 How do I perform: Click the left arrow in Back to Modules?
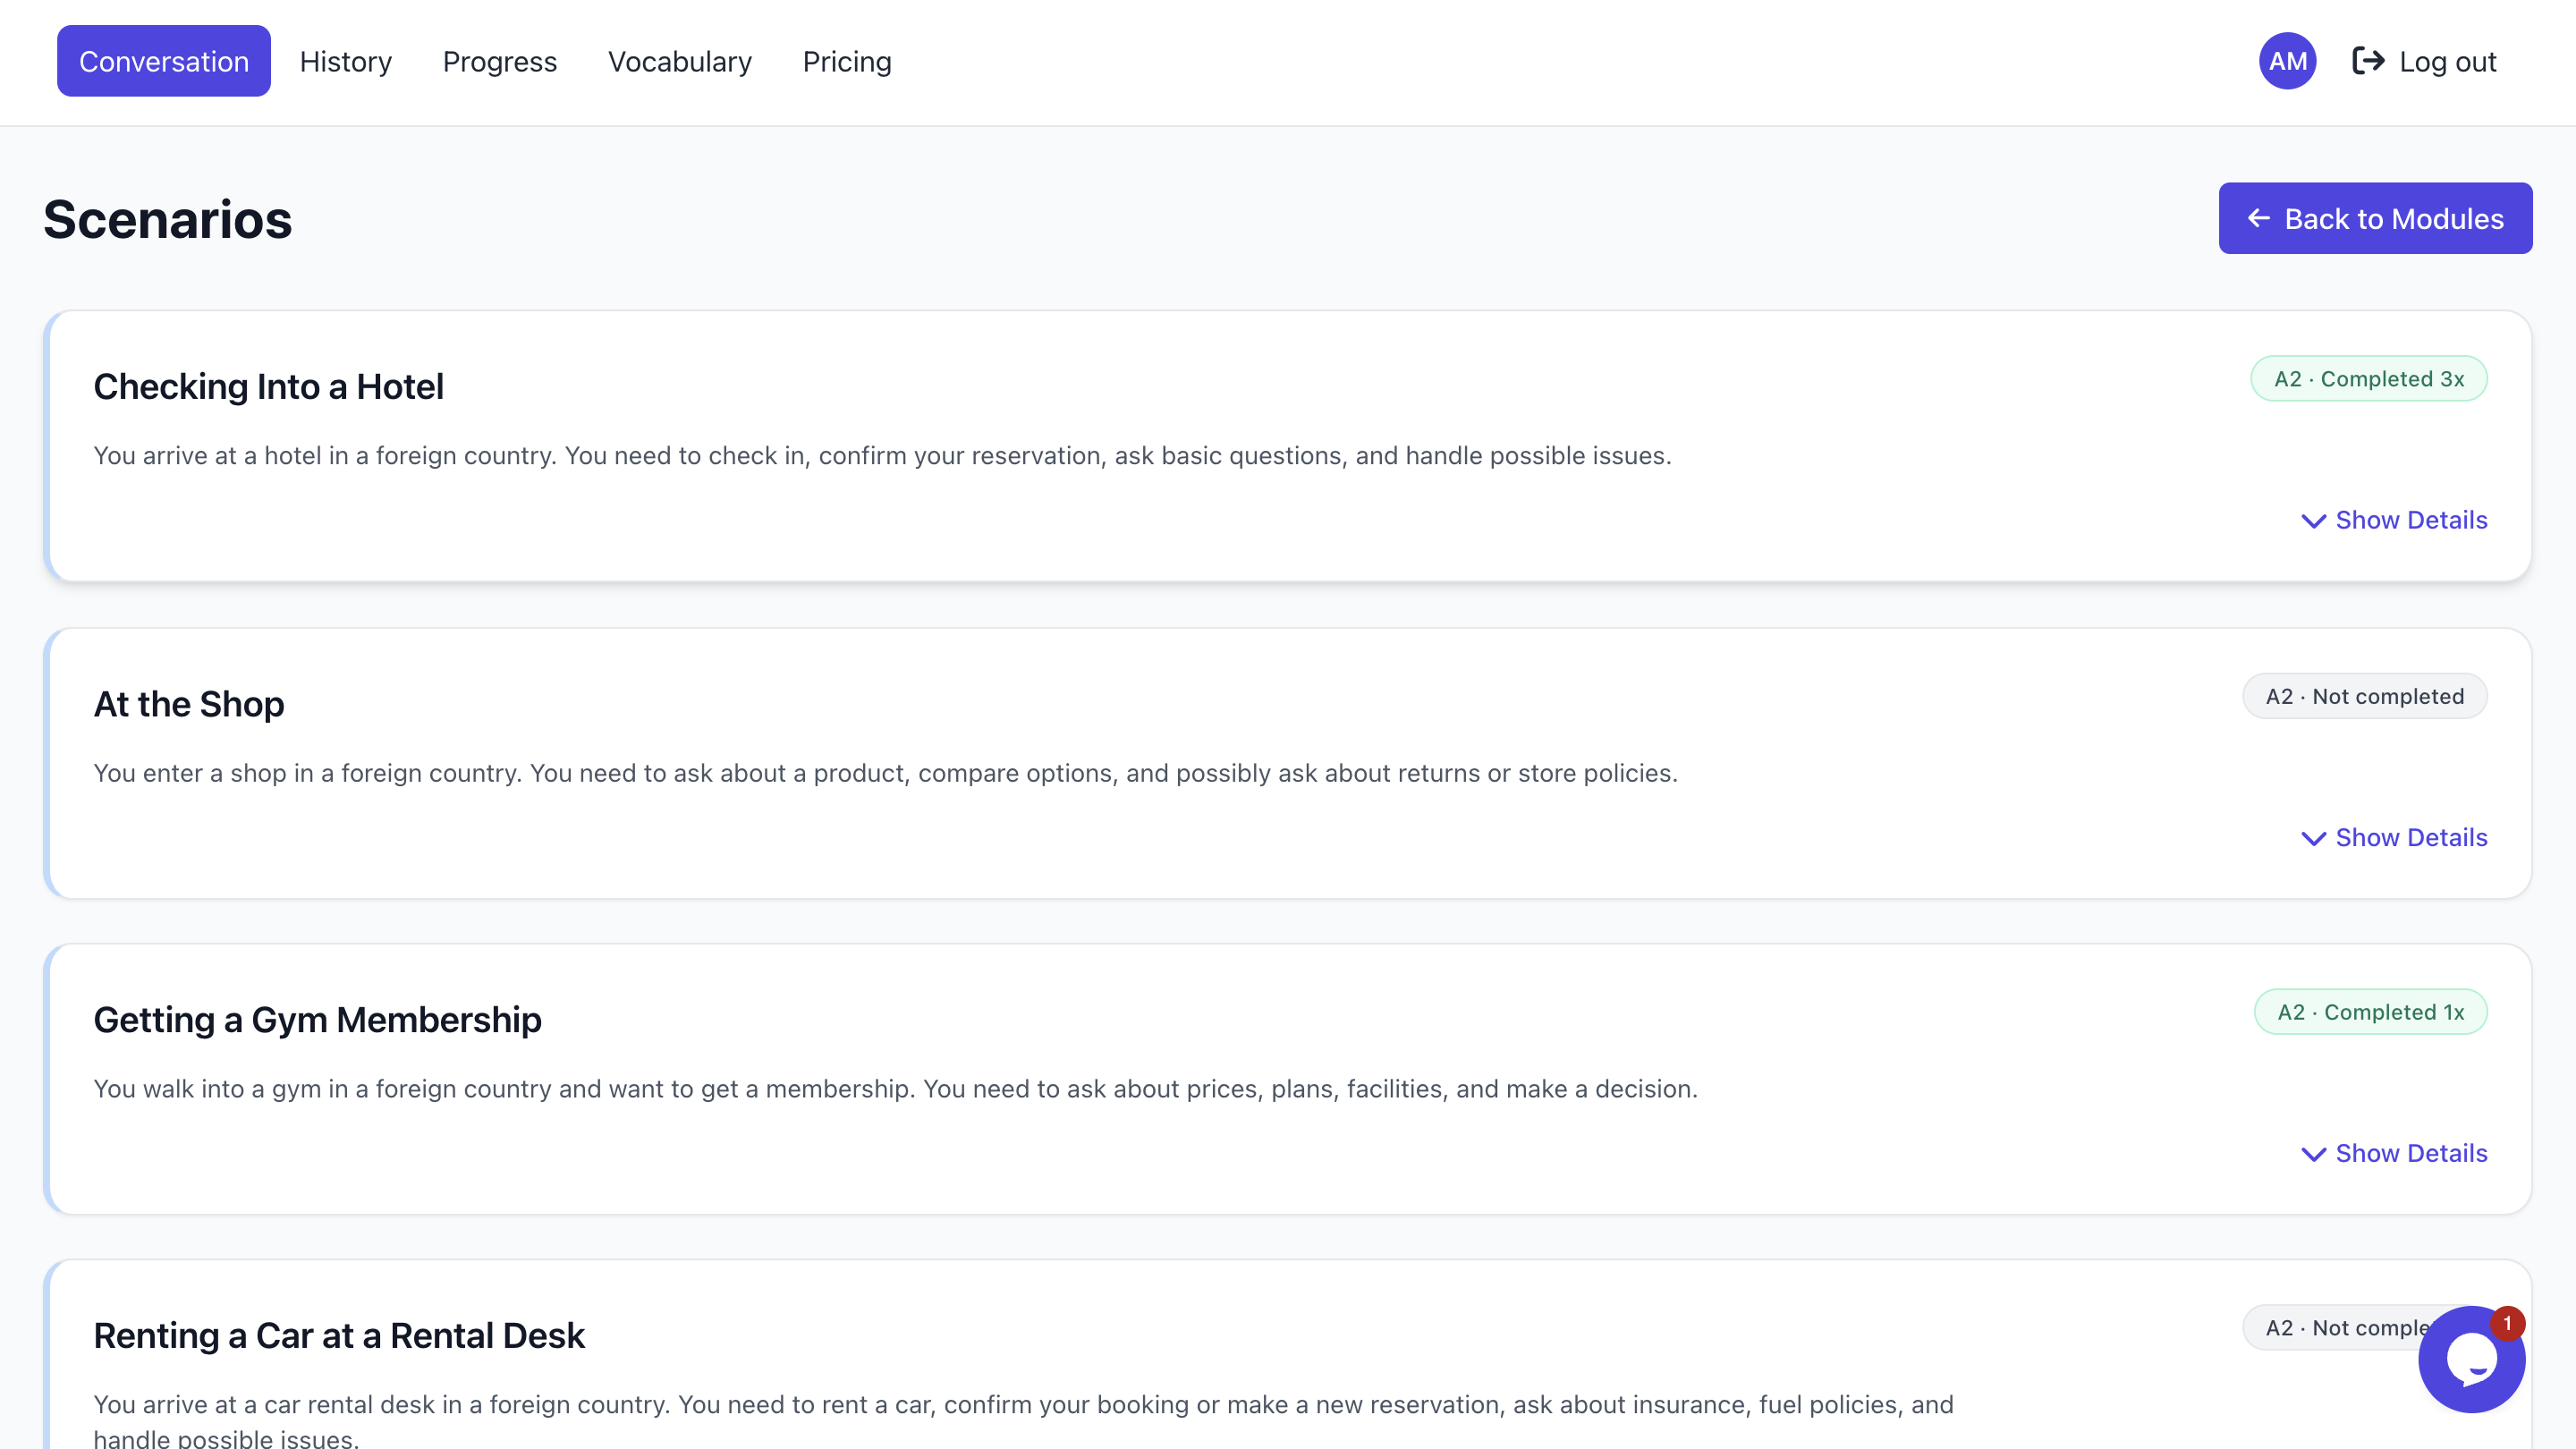[x=2258, y=218]
